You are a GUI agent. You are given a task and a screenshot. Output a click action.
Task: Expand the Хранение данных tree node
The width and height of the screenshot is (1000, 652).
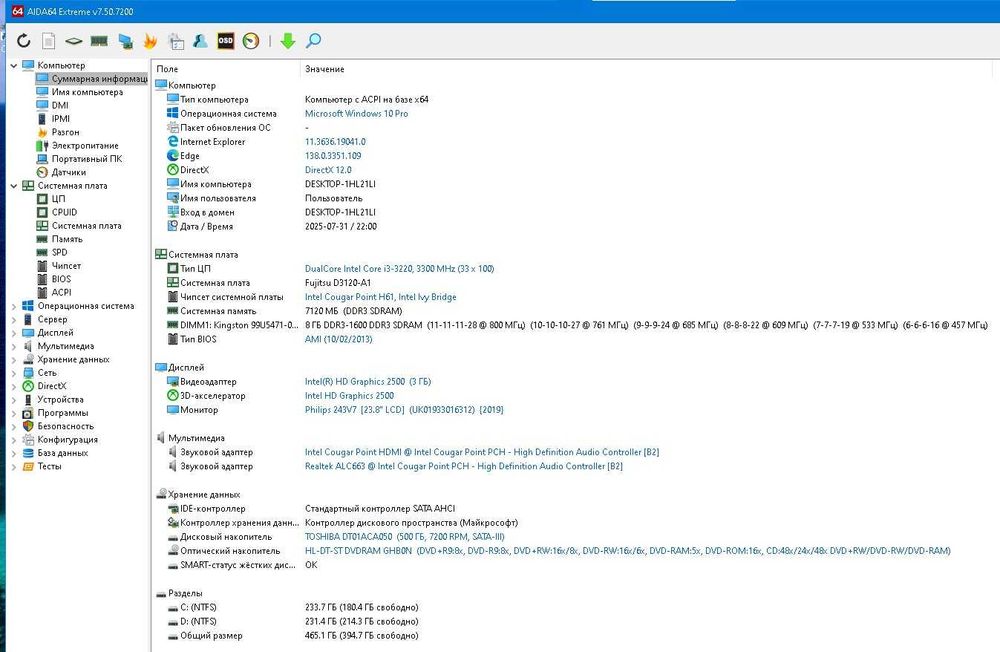(13, 360)
